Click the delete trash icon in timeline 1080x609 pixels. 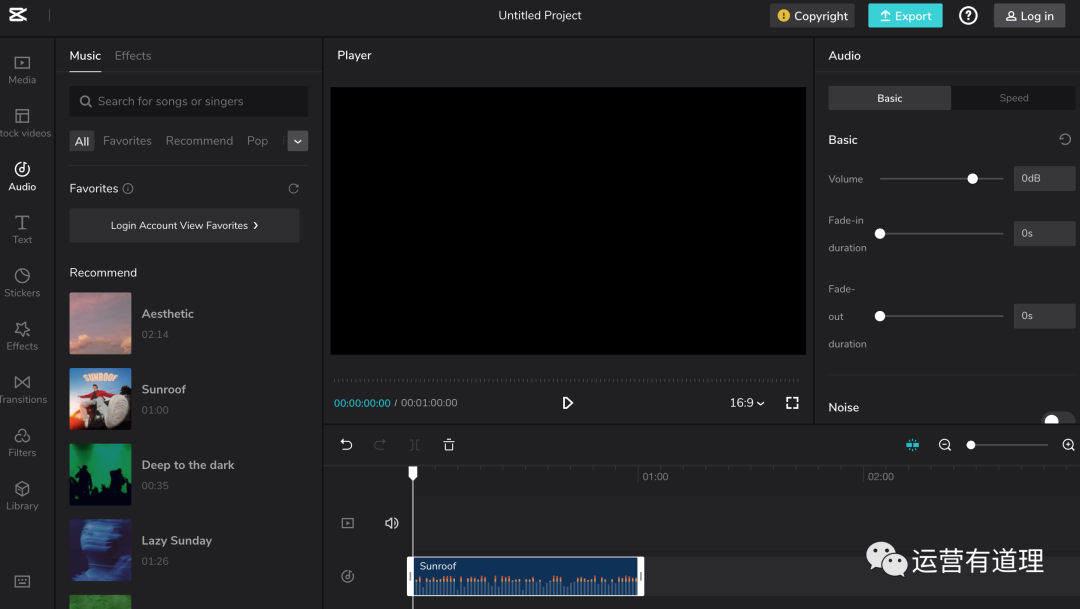pos(449,445)
